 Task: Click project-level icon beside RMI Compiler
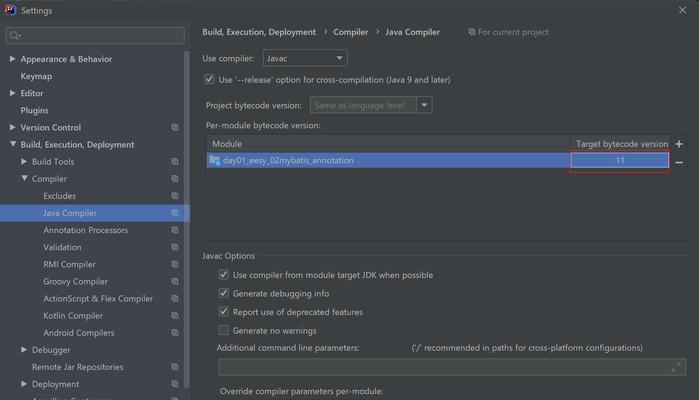(x=175, y=264)
